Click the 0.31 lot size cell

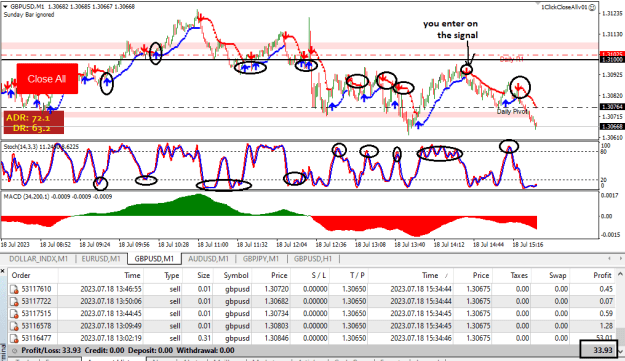point(204,339)
